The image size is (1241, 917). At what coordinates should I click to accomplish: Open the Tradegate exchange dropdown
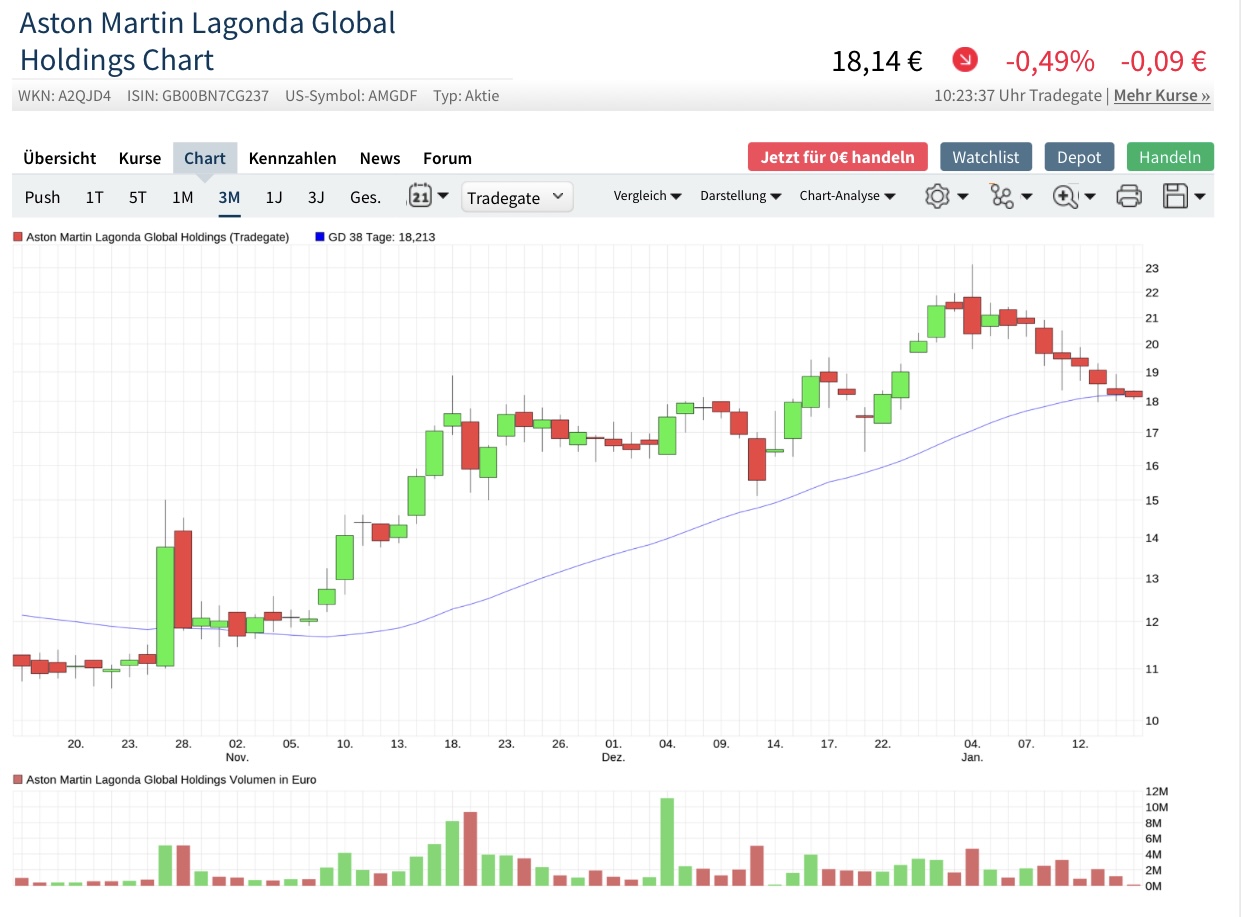click(518, 197)
